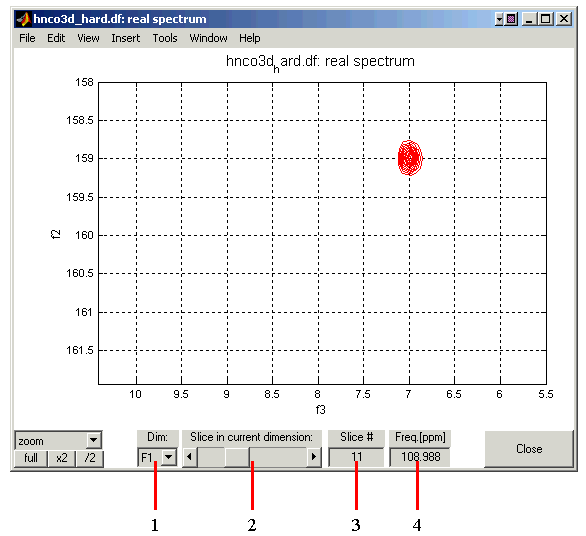The height and width of the screenshot is (536, 586).
Task: Click the full zoom button
Action: [31, 458]
